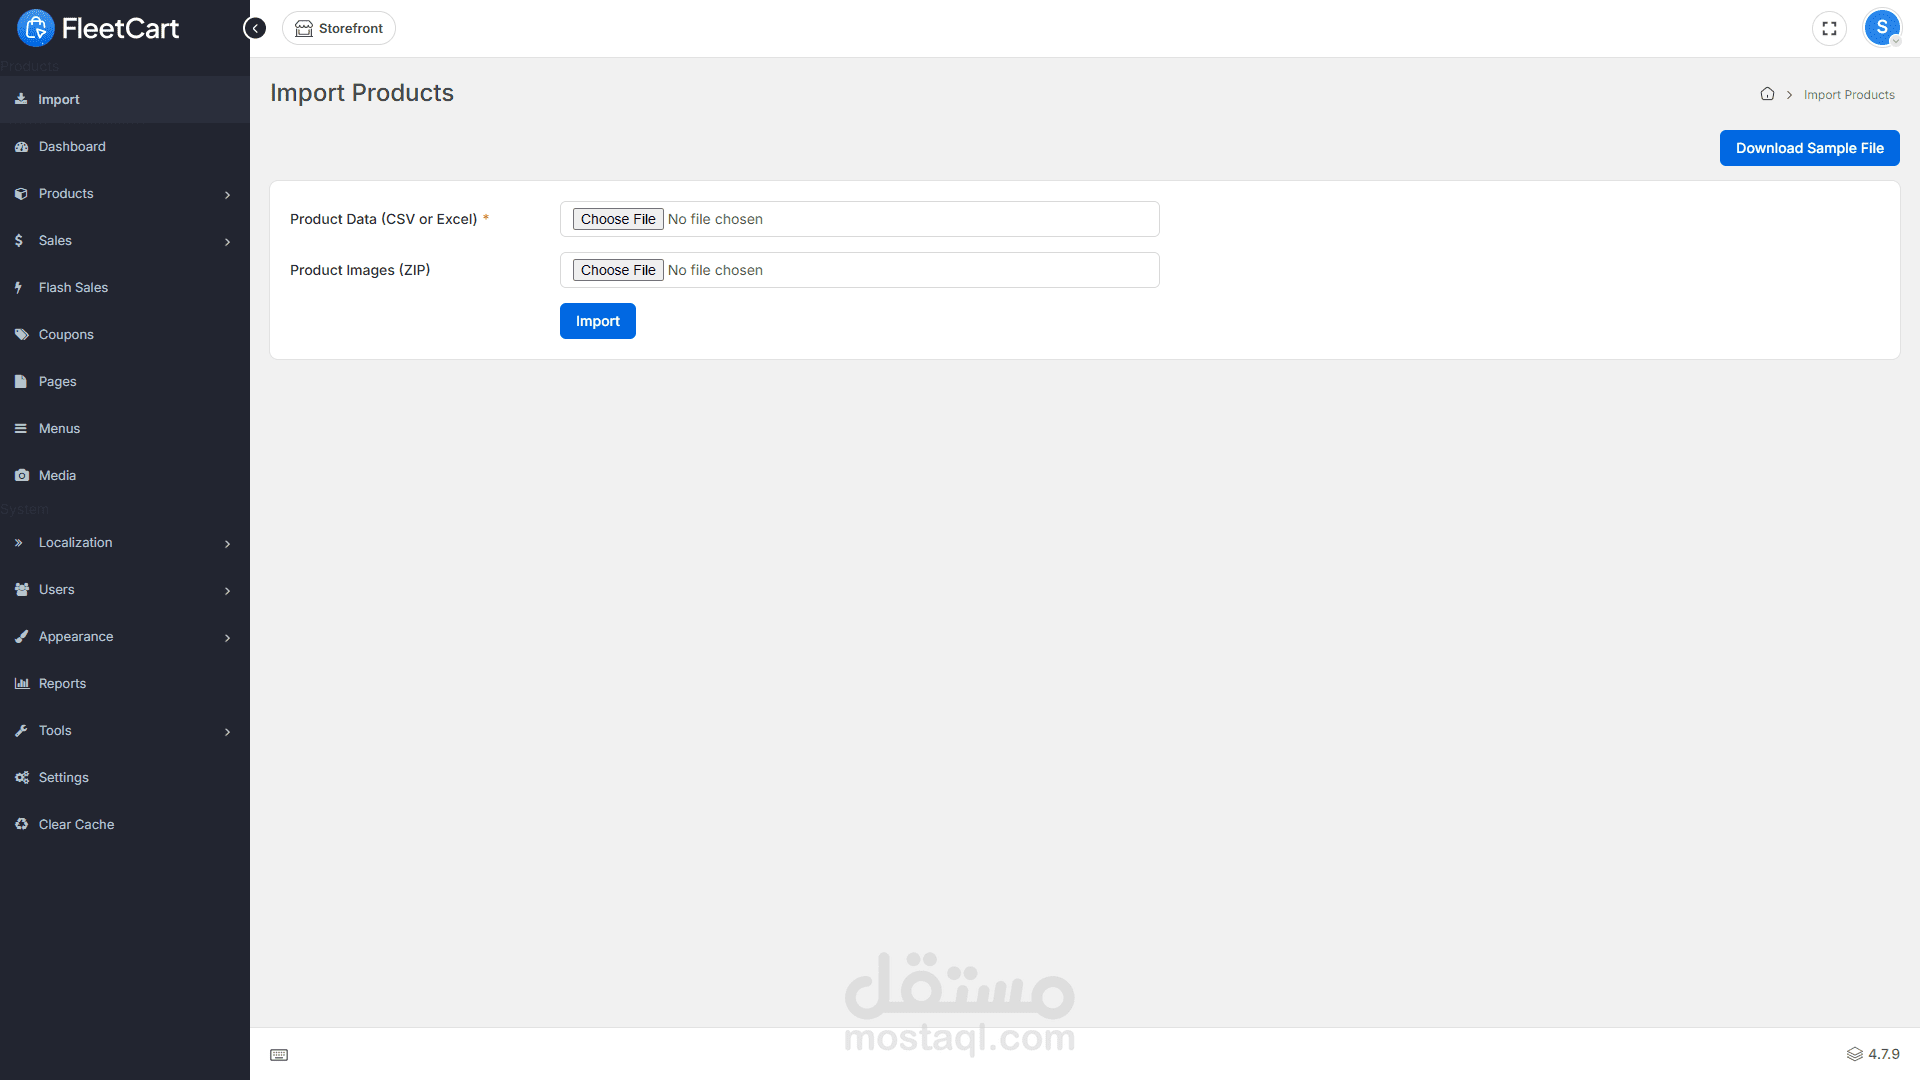The height and width of the screenshot is (1080, 1920).
Task: Choose File for Product Data CSV
Action: [x=618, y=219]
